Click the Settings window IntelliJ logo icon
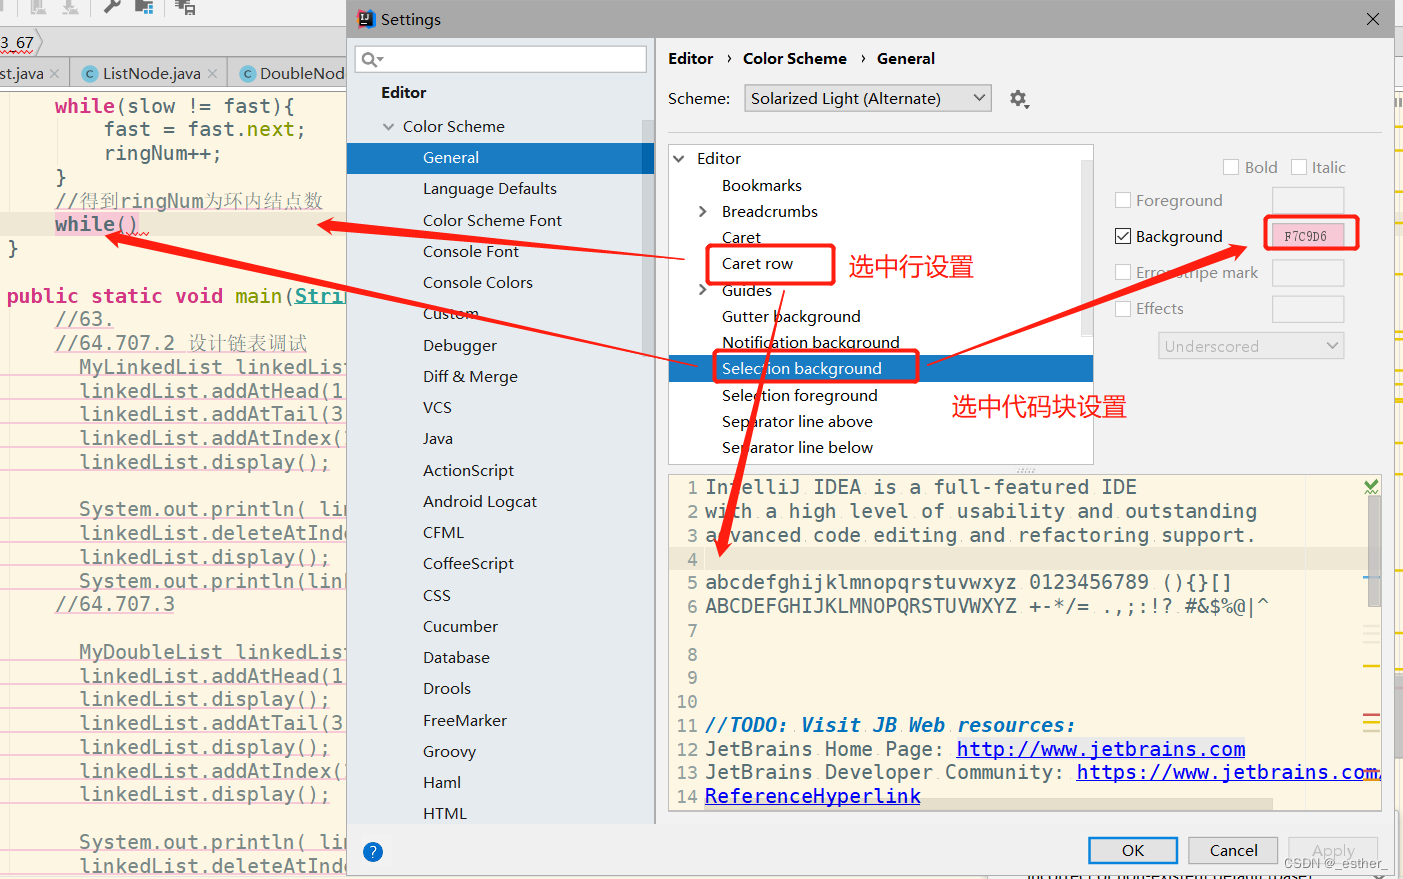The width and height of the screenshot is (1403, 879). (x=366, y=19)
